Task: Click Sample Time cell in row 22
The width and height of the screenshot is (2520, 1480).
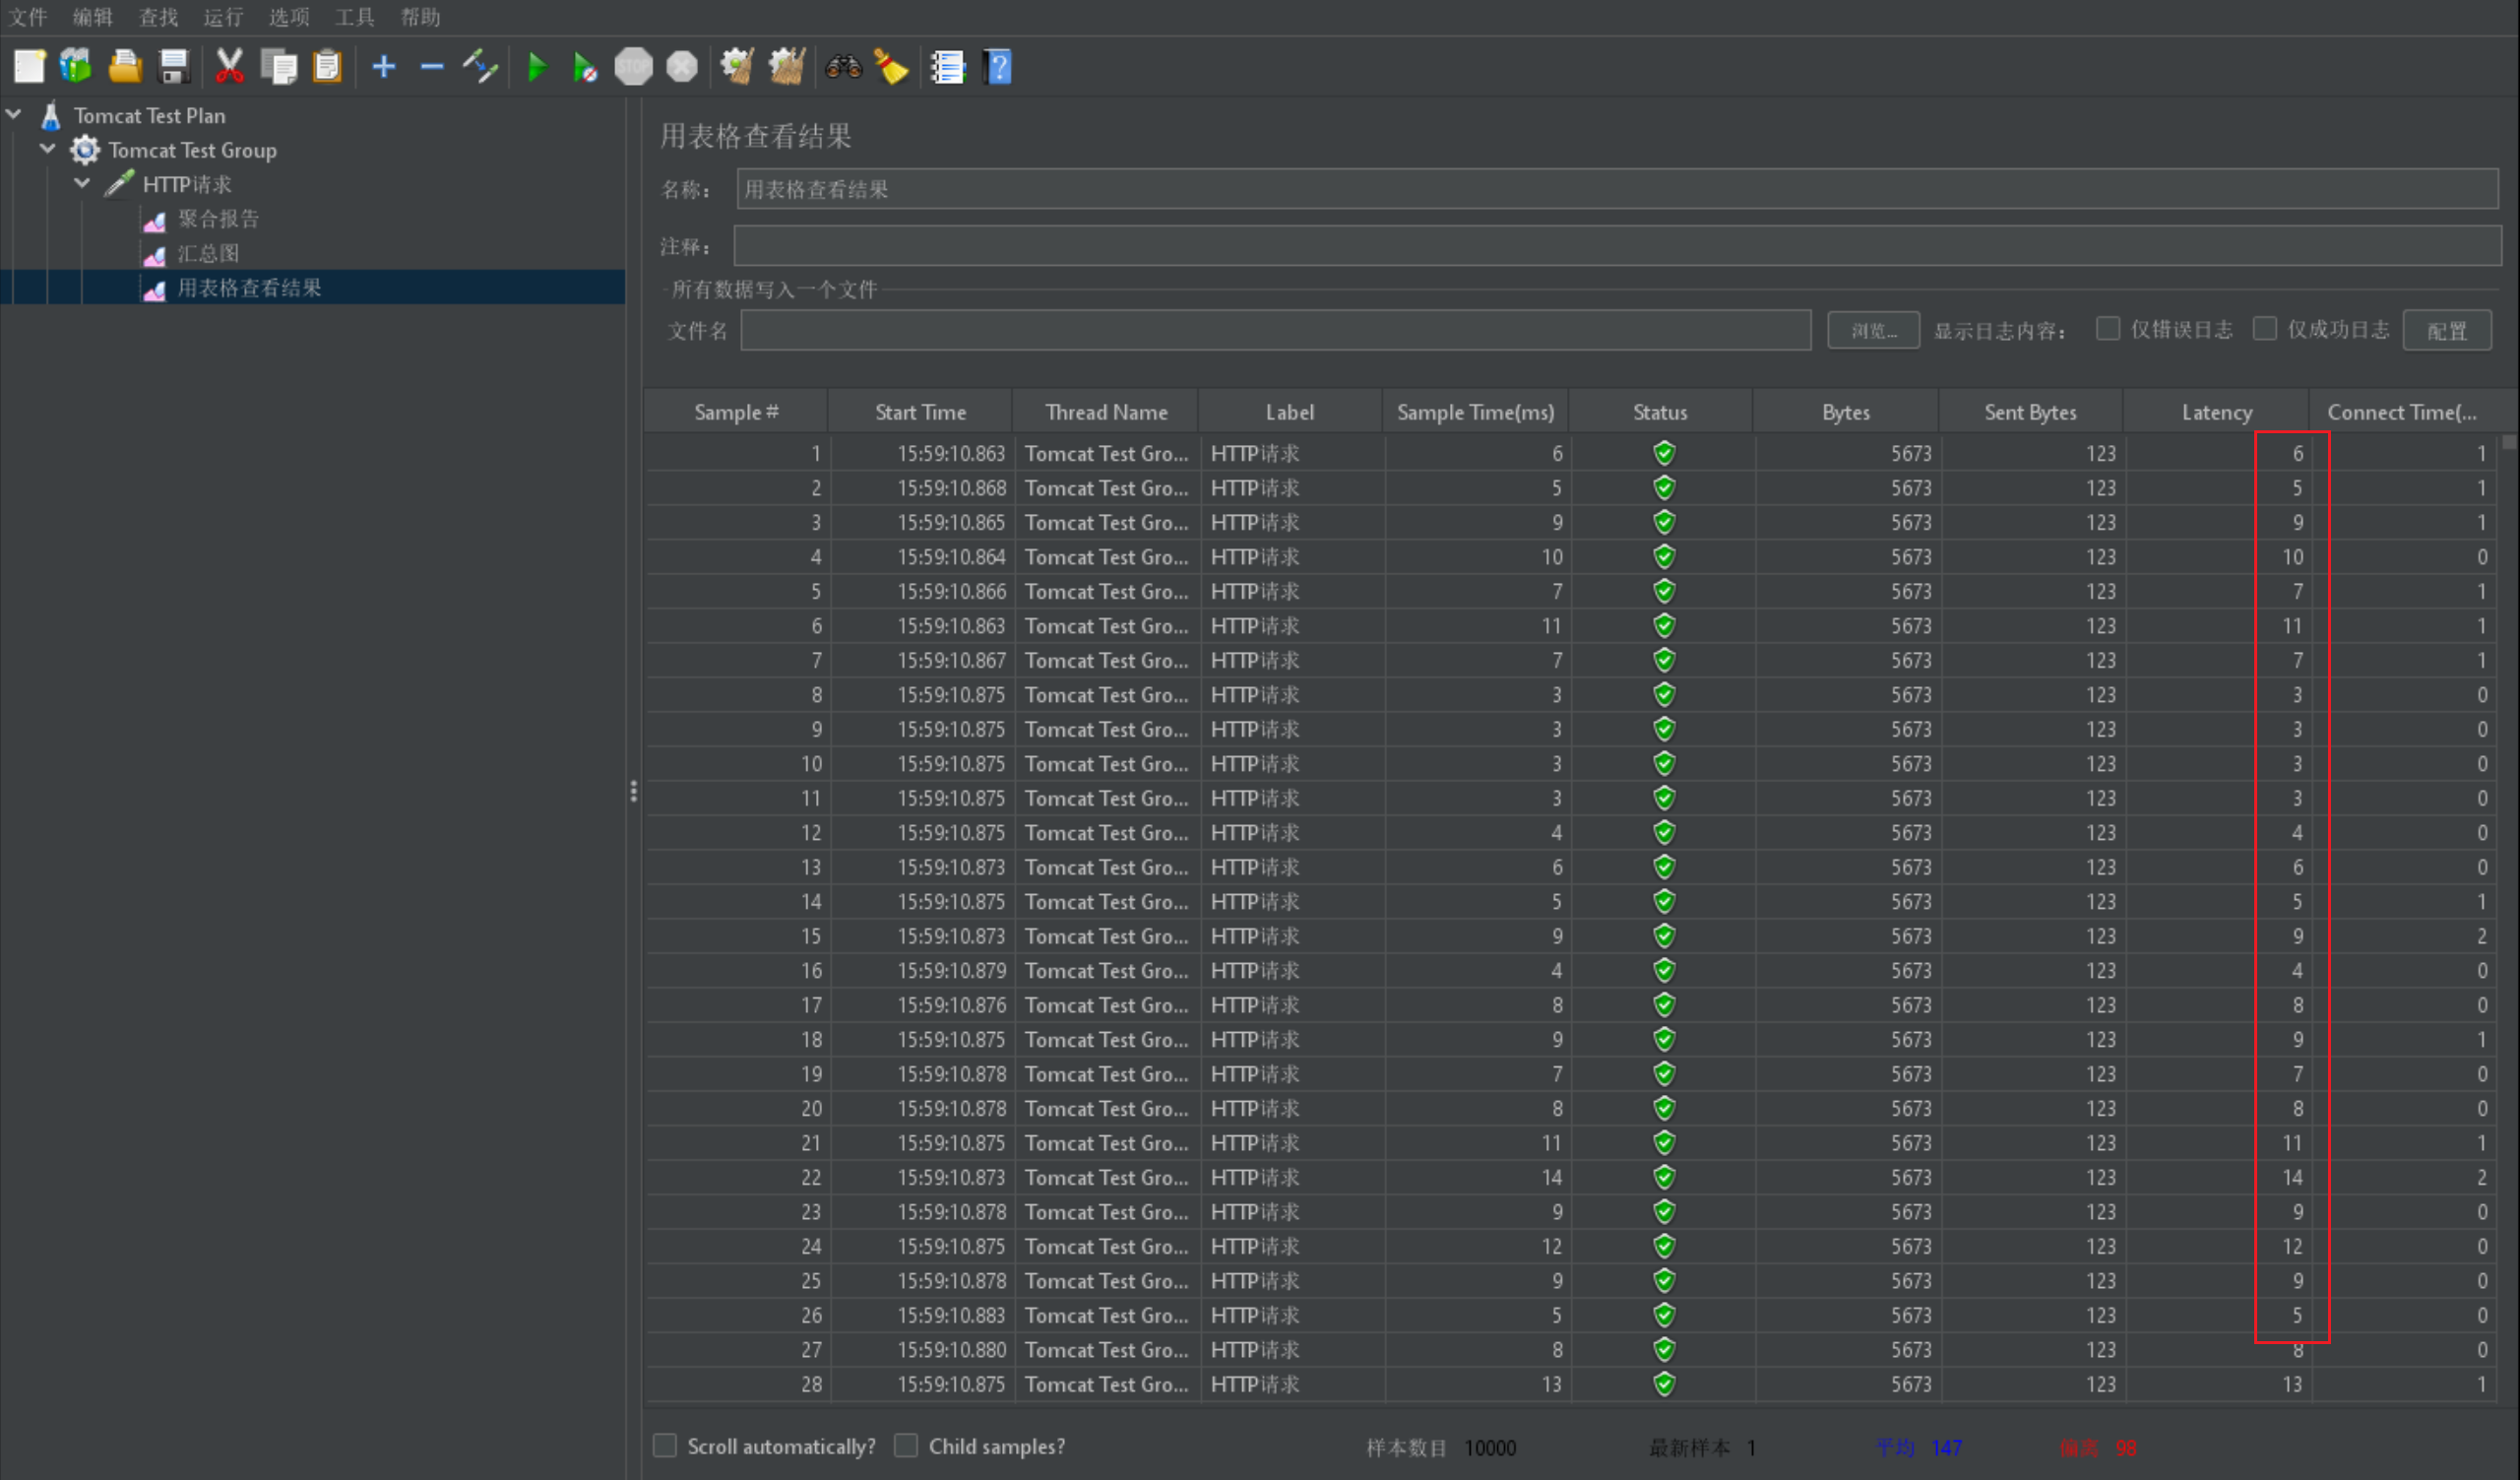Action: coord(1477,1177)
